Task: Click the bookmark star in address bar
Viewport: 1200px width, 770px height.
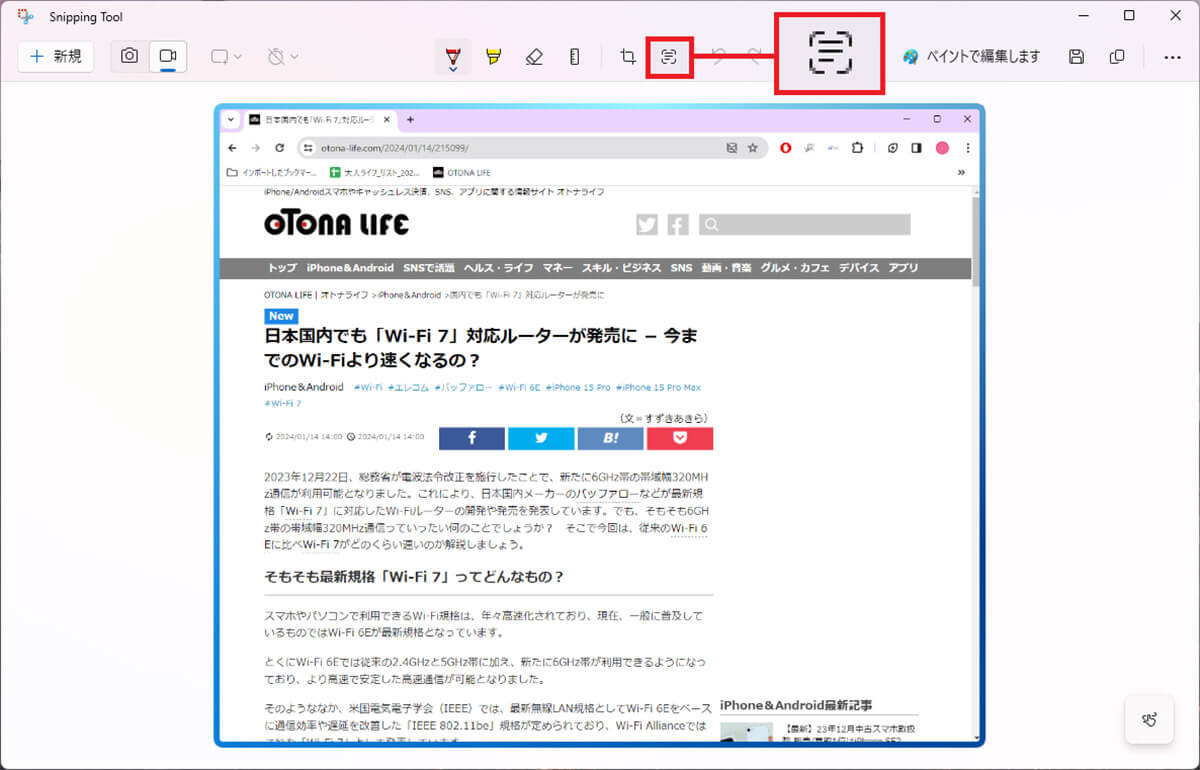Action: (x=753, y=147)
